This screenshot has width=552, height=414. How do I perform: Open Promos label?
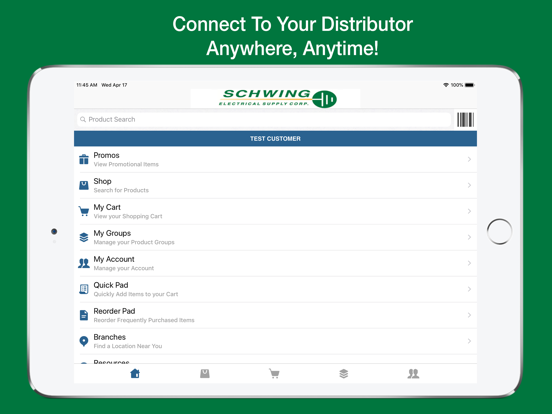tap(106, 155)
